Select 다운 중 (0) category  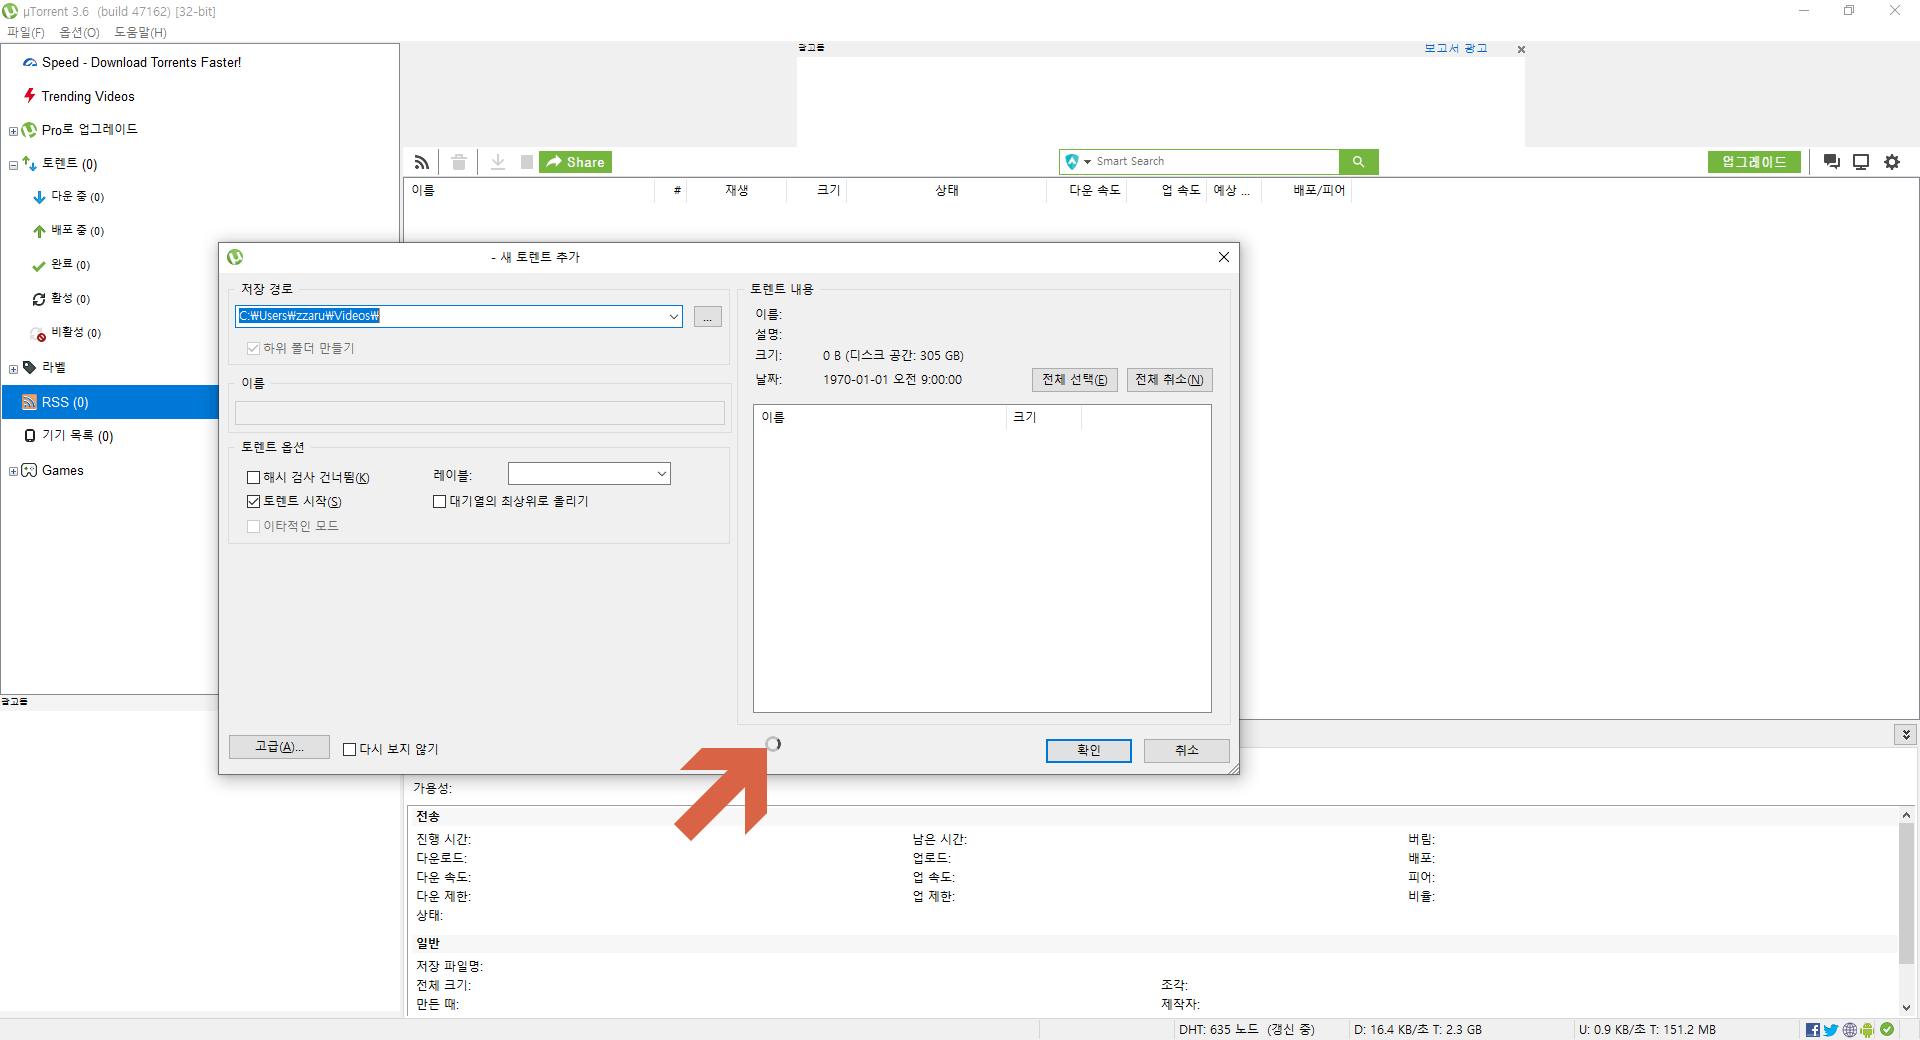(77, 197)
